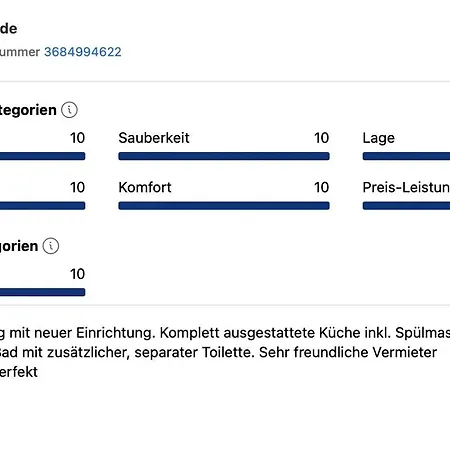Image resolution: width=450 pixels, height=450 pixels.
Task: Click info icon beside lower 'gorien' heading
Action: [x=51, y=246]
